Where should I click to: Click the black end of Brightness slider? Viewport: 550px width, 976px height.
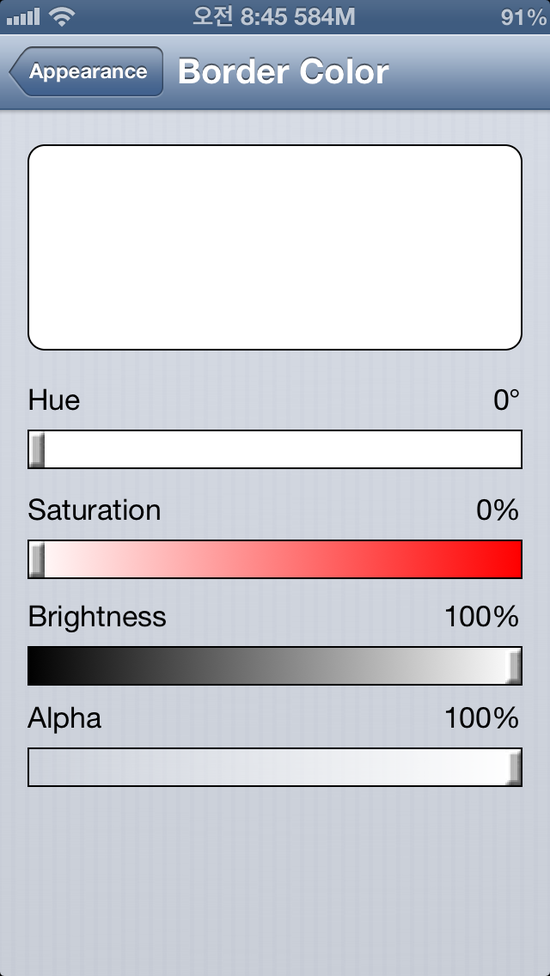[x=36, y=666]
